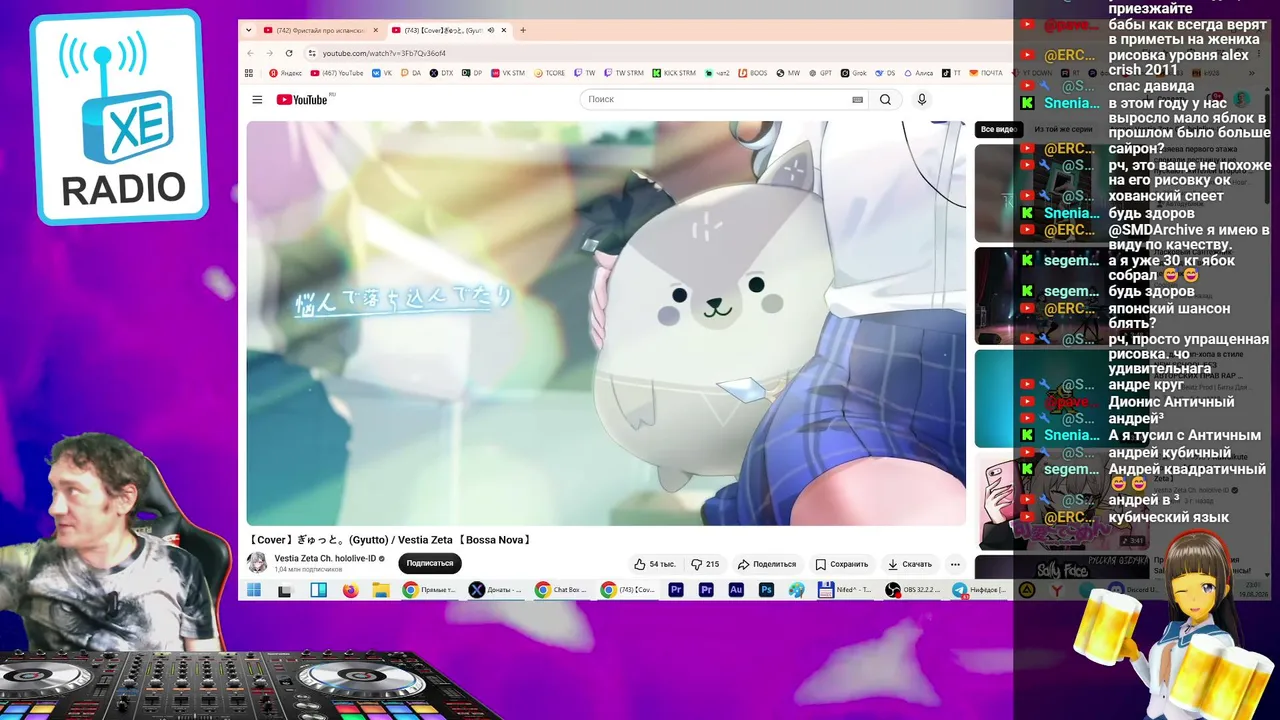This screenshot has height=720, width=1280.
Task: Open the YouTube guide hamburger menu
Action: tap(257, 100)
